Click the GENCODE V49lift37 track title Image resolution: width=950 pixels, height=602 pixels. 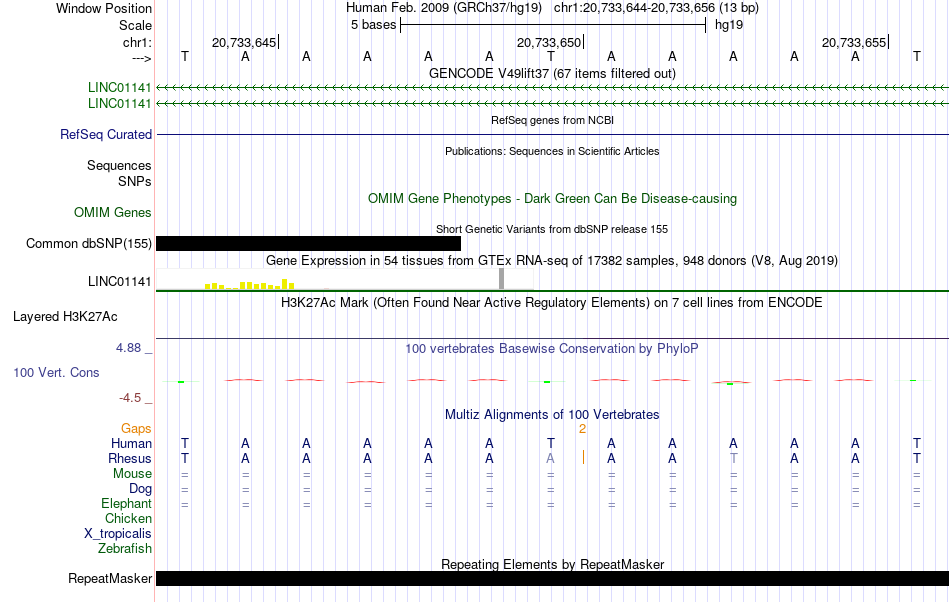pyautogui.click(x=552, y=73)
